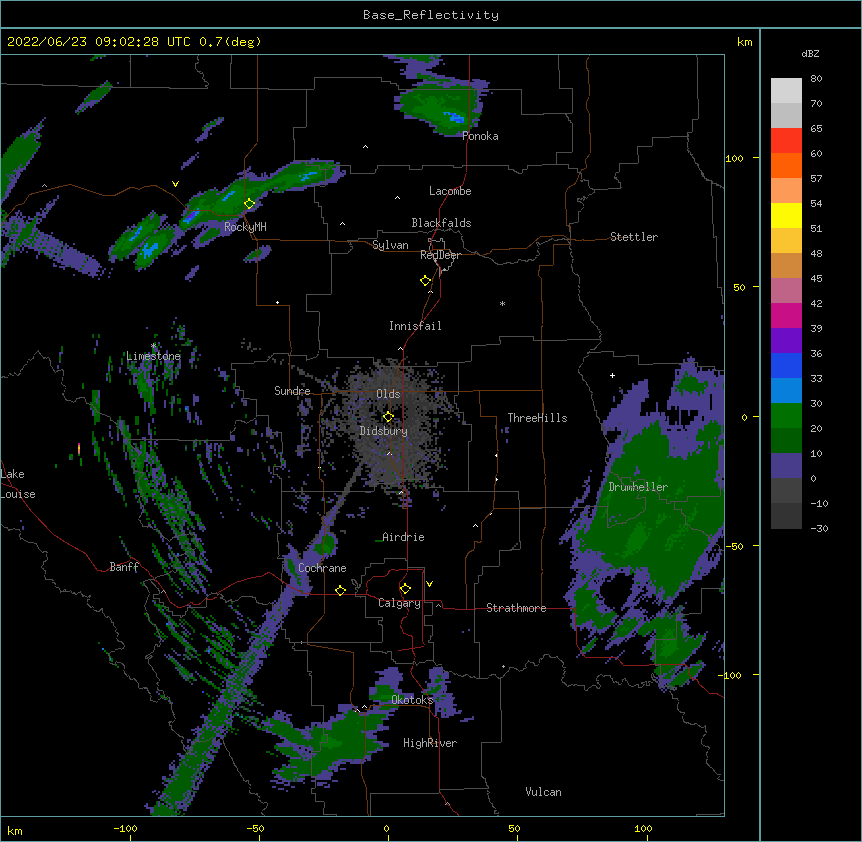Click the dBZ legend heading

pyautogui.click(x=810, y=53)
